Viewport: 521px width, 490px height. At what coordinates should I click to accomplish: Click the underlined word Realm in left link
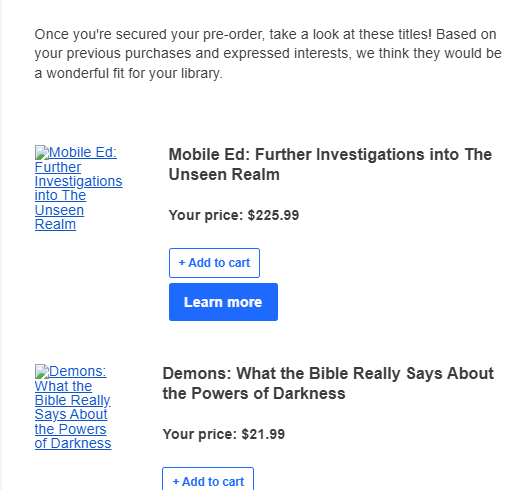pos(55,224)
